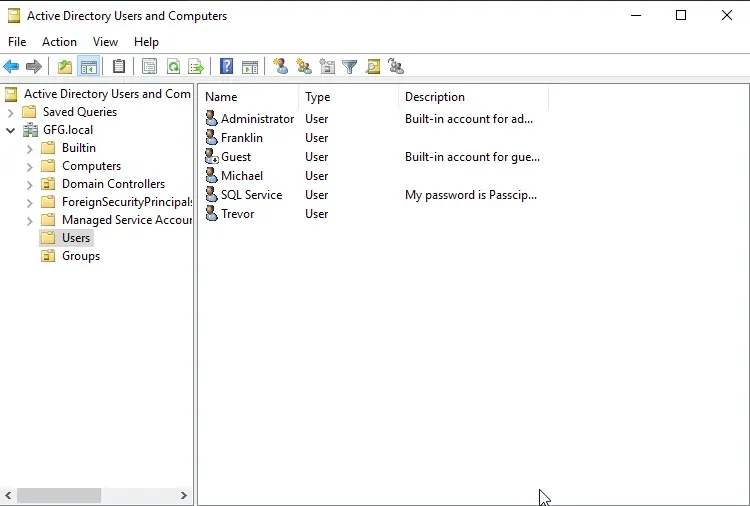Expand Managed Service Accounts node

point(30,221)
